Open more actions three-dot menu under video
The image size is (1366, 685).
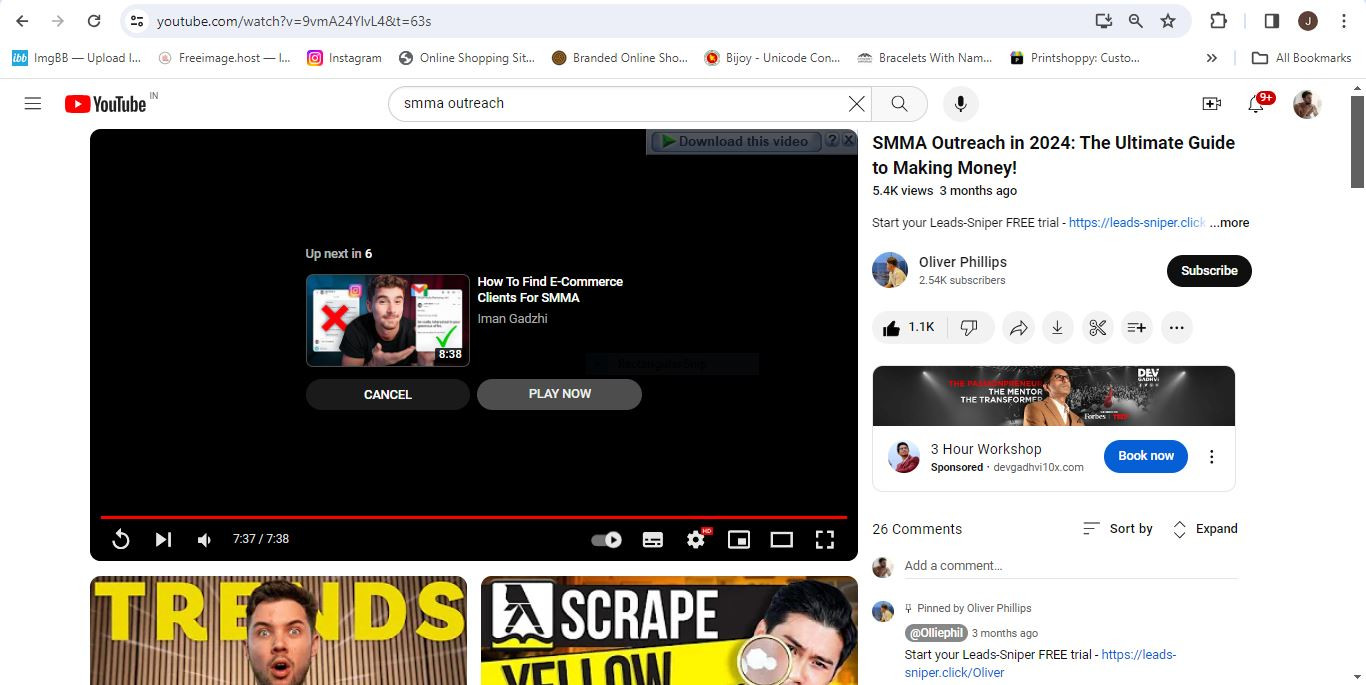click(x=1177, y=328)
